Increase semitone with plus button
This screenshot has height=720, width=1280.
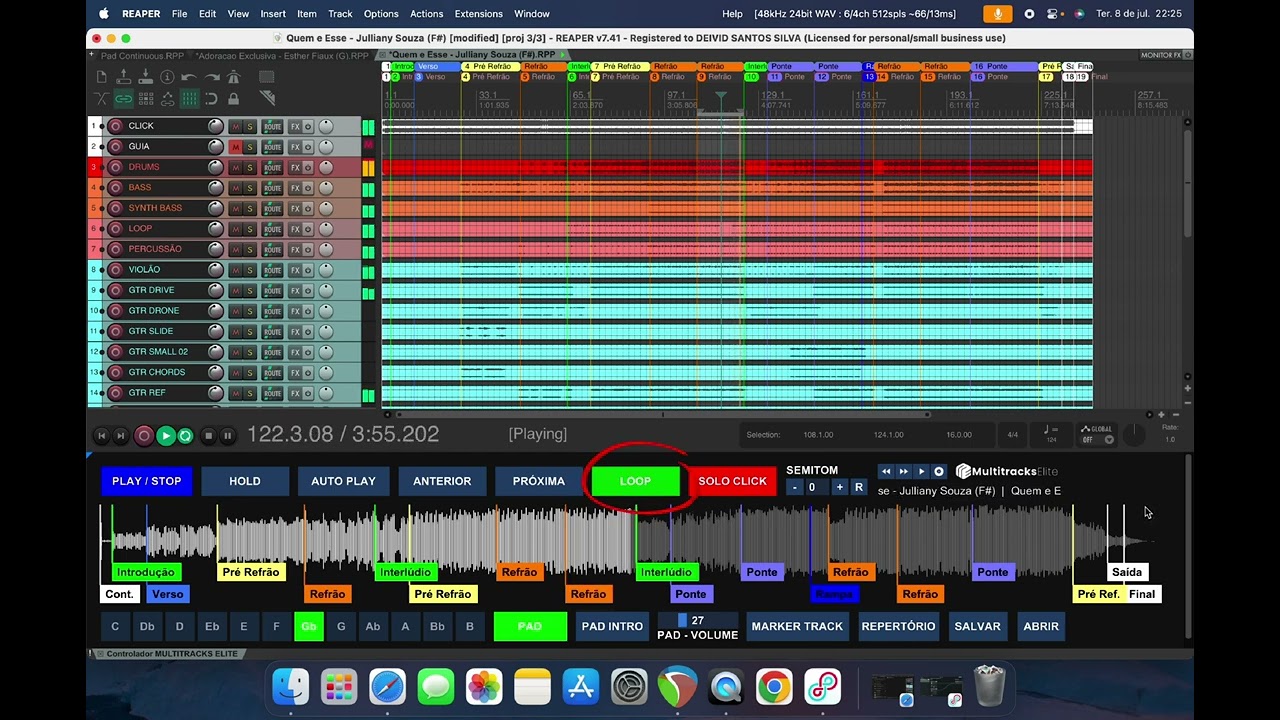(x=840, y=488)
